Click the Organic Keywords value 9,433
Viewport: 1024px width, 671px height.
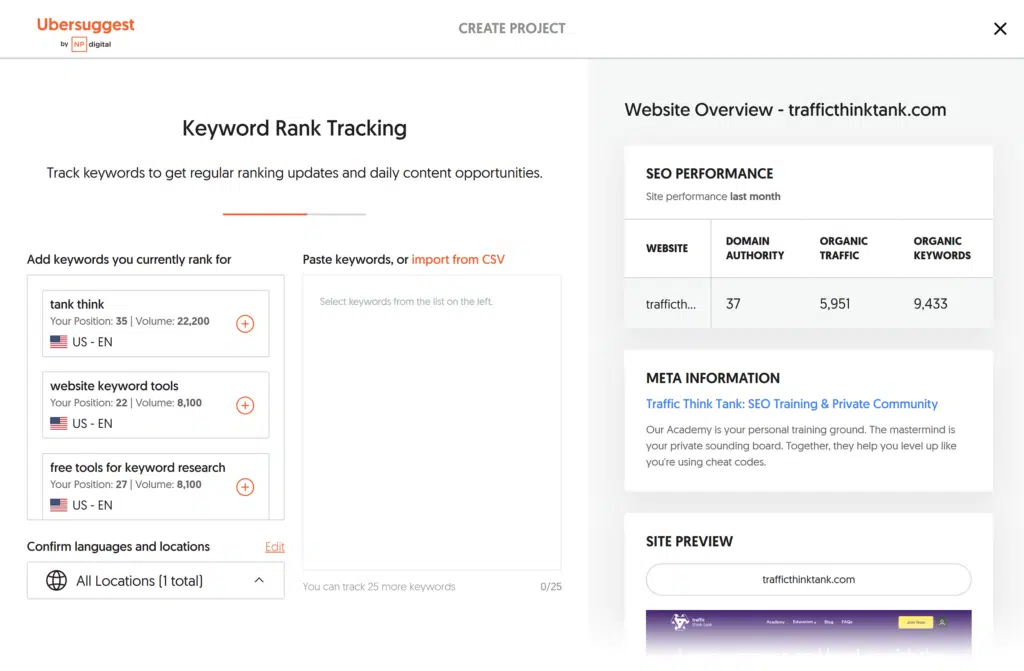(930, 303)
